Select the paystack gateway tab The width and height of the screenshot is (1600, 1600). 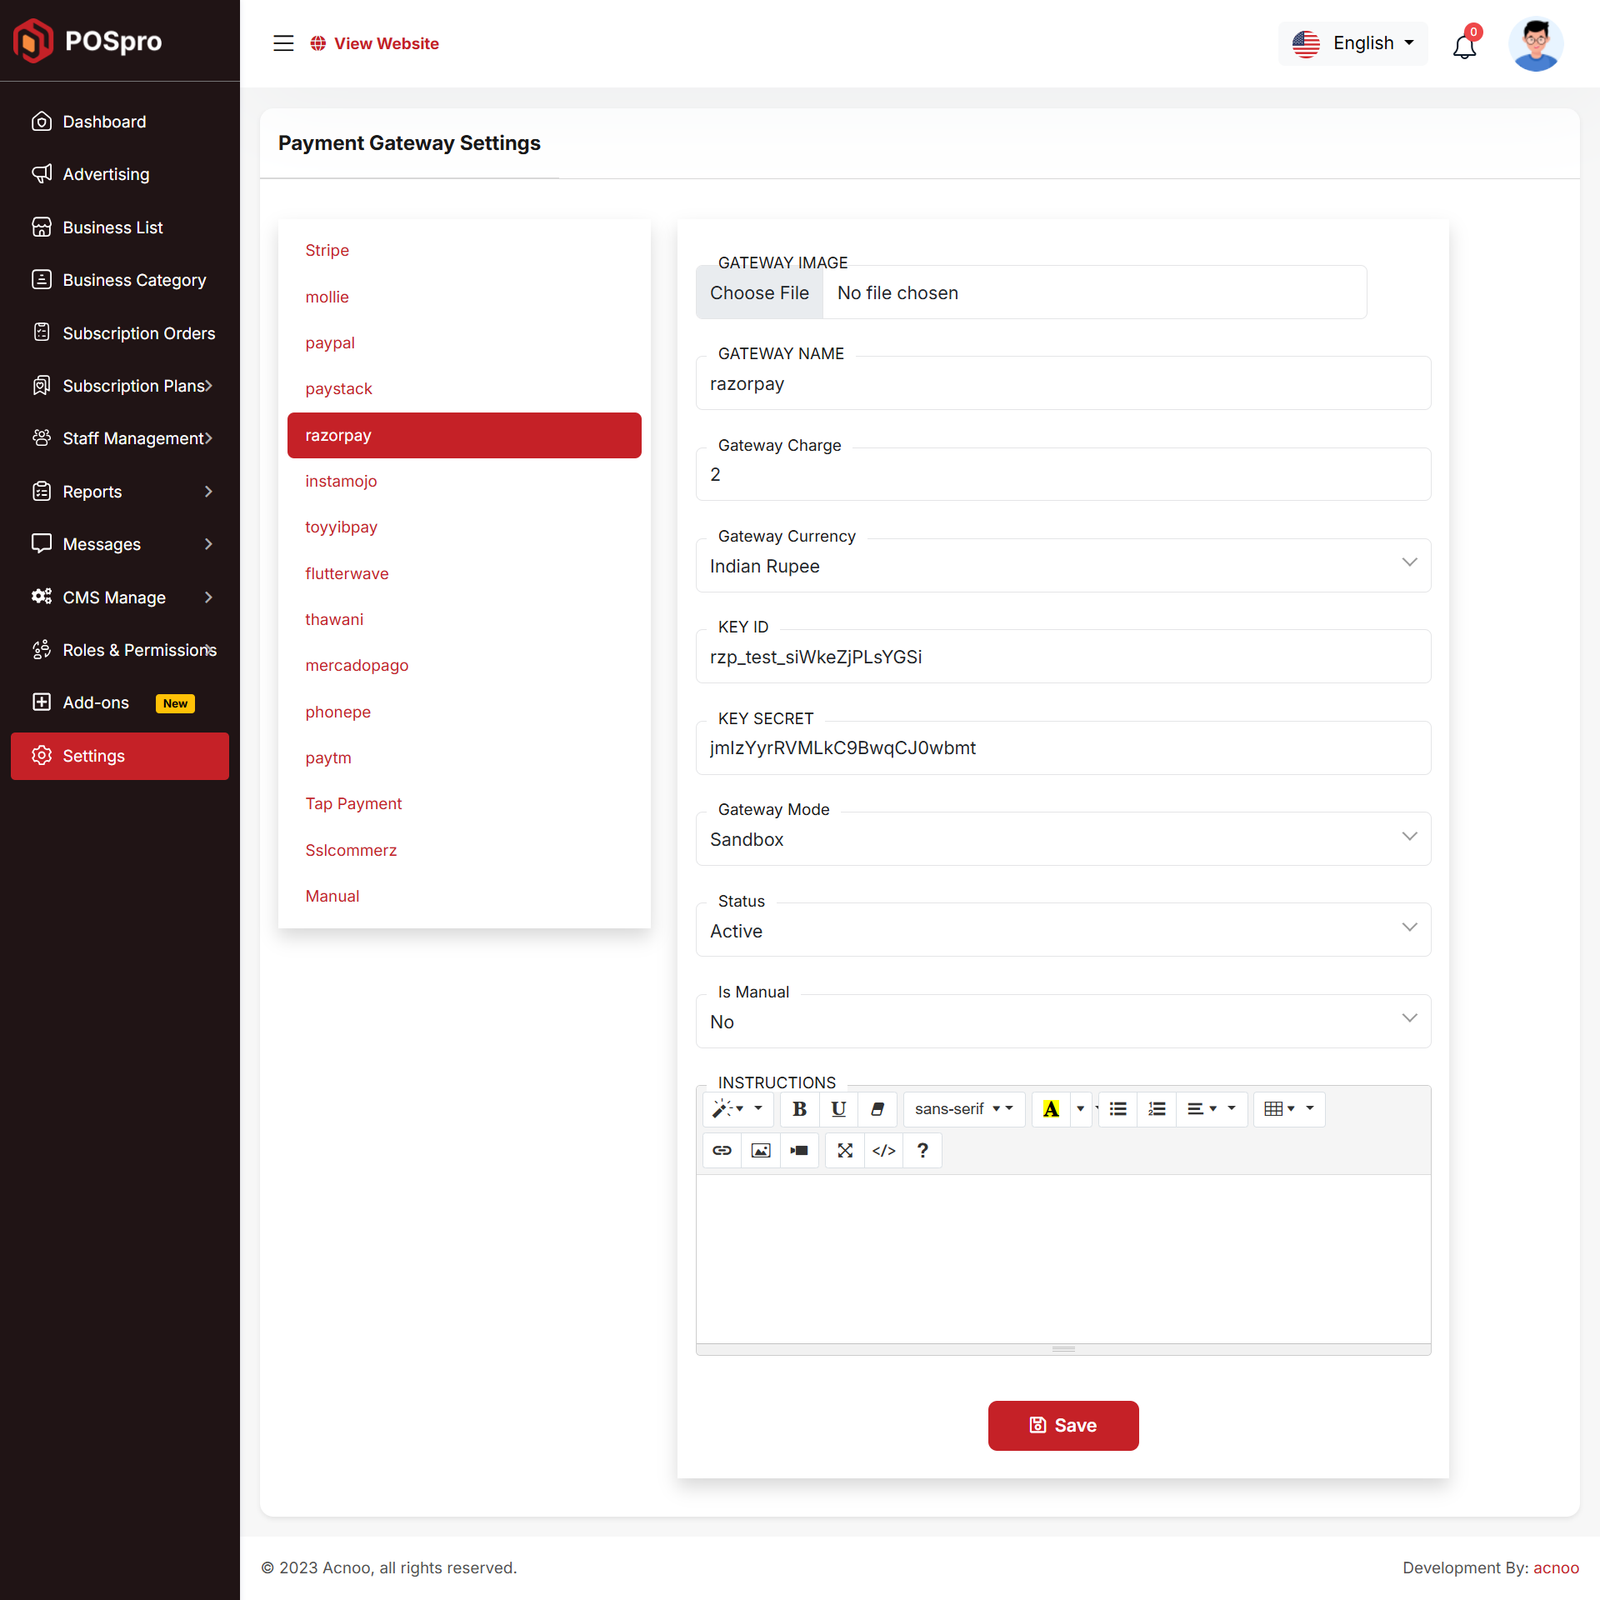[x=339, y=389]
